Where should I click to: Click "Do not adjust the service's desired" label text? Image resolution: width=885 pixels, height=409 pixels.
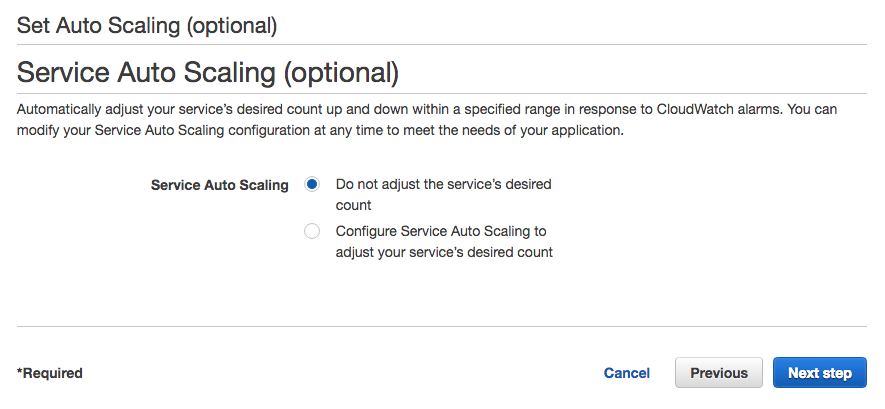pos(443,185)
